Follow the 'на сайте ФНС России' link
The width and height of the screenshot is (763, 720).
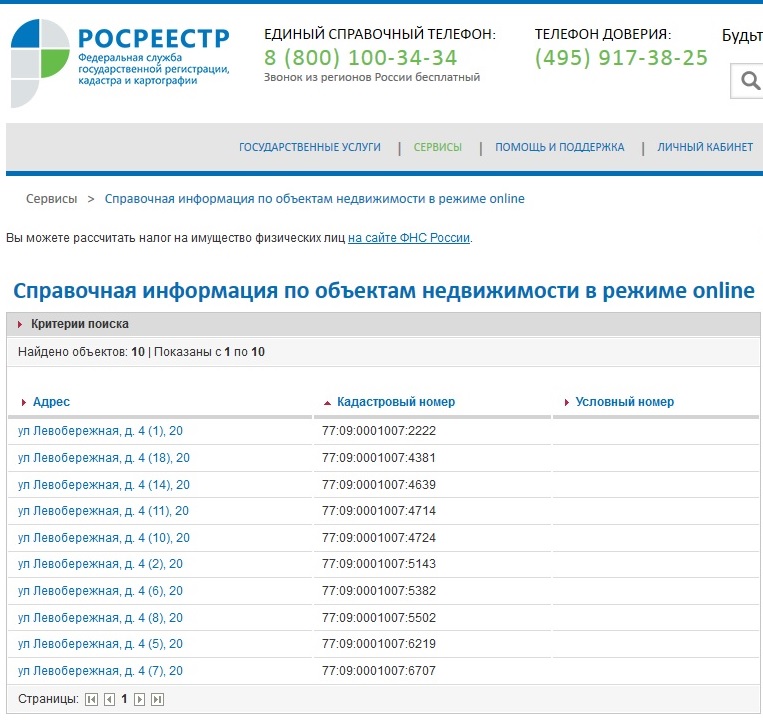[x=409, y=238]
